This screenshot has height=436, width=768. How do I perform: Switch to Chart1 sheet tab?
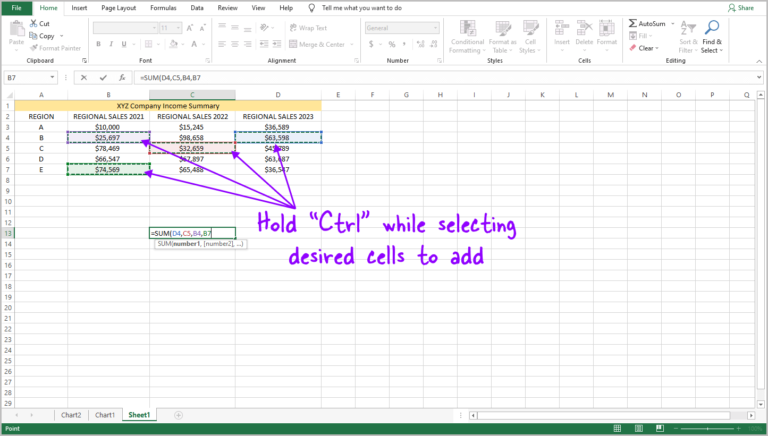pyautogui.click(x=105, y=415)
